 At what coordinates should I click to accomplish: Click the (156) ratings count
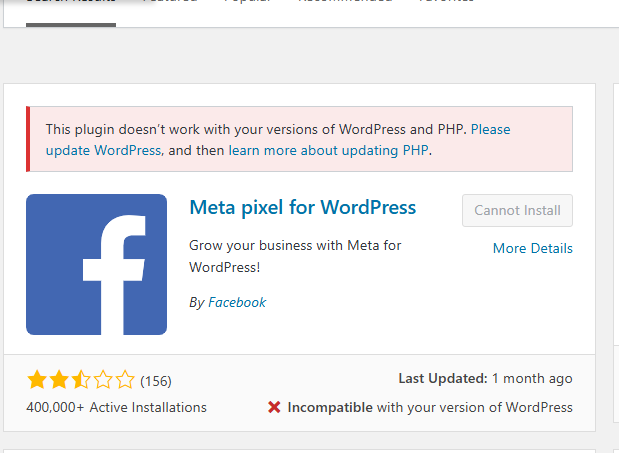[x=156, y=381]
